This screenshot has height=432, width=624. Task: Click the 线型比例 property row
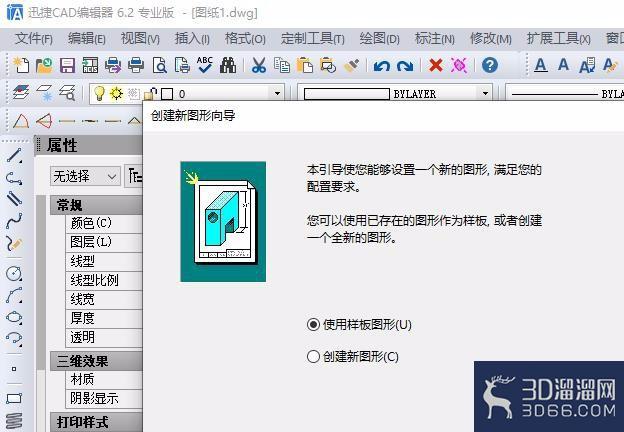(103, 280)
